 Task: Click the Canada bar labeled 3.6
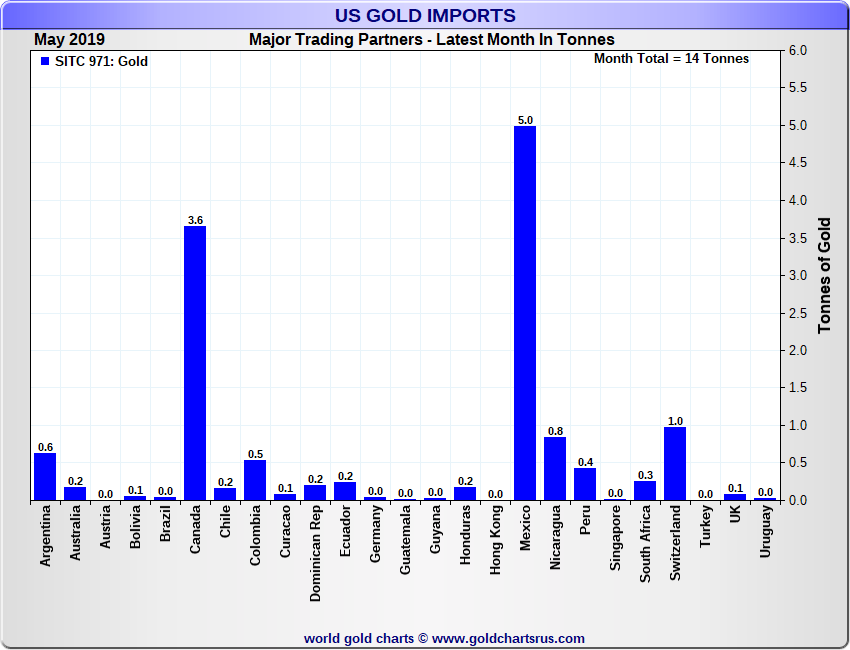click(x=195, y=363)
